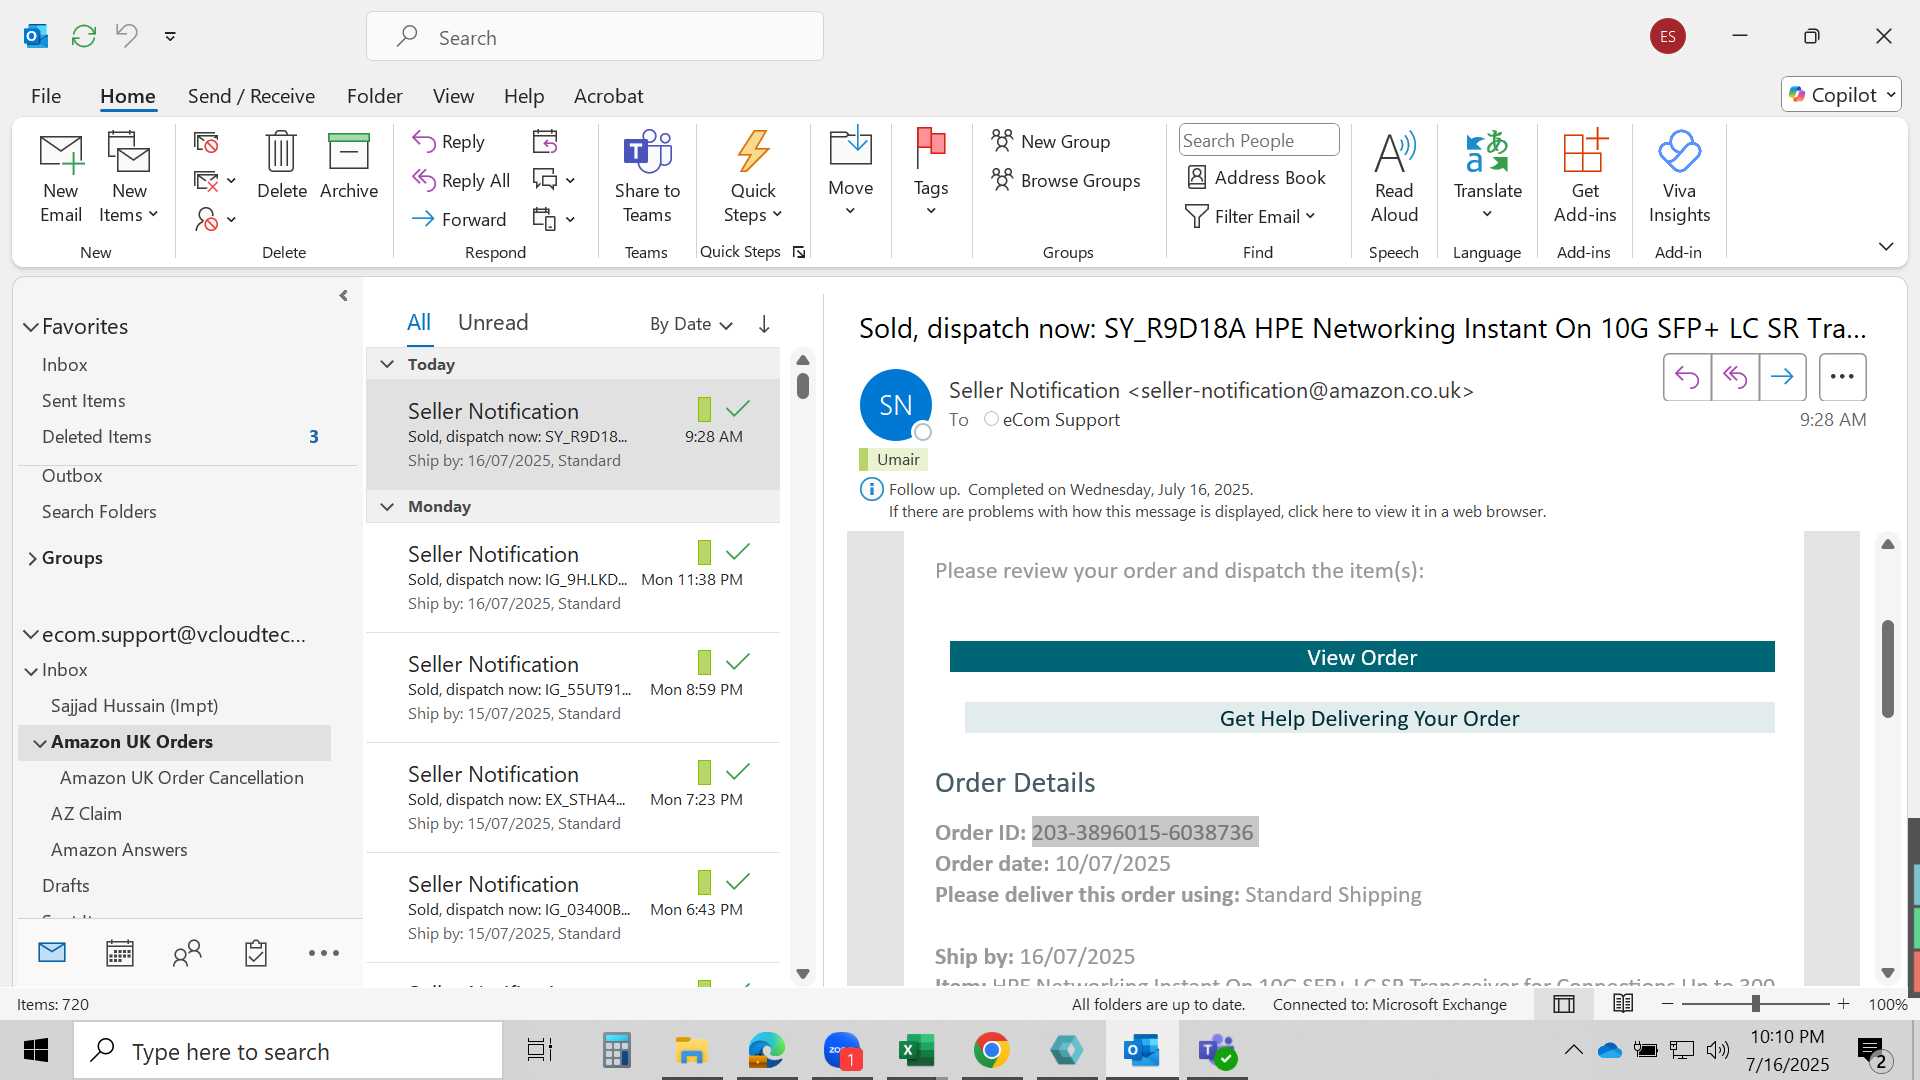Open Excel from the taskbar
This screenshot has width=1920, height=1080.
[916, 1050]
